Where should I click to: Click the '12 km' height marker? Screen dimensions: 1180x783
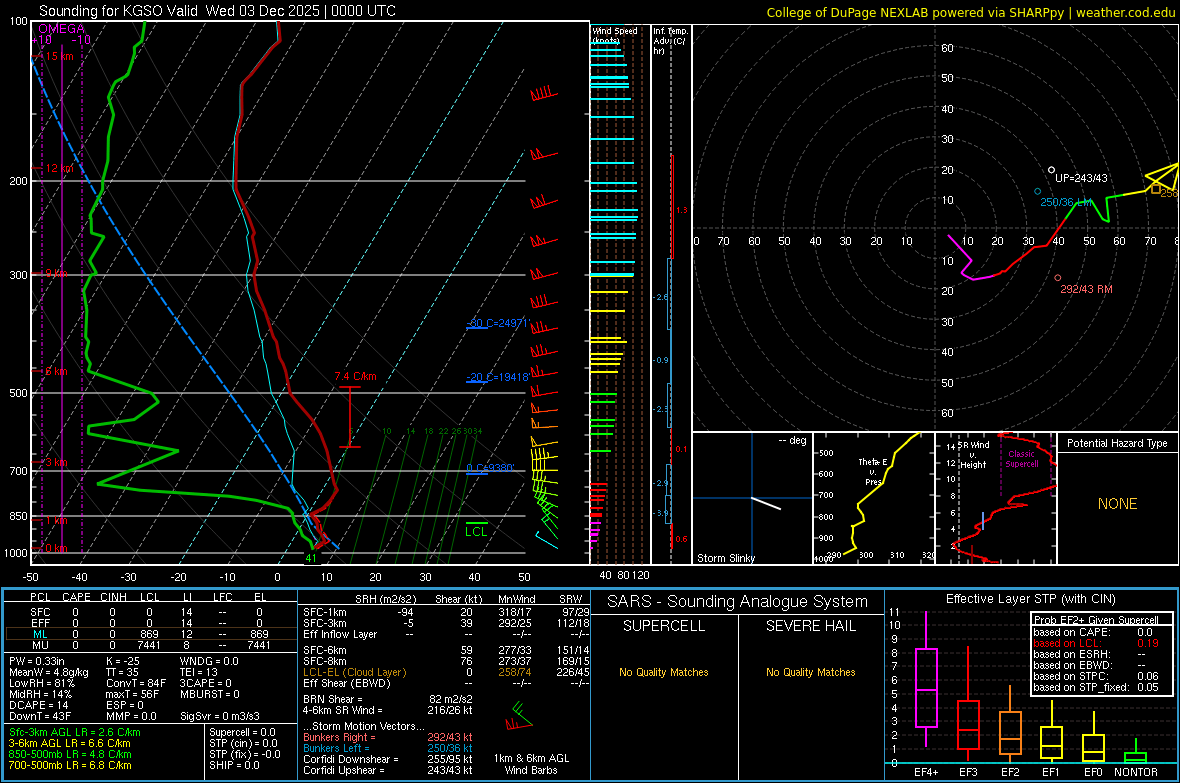tap(59, 168)
